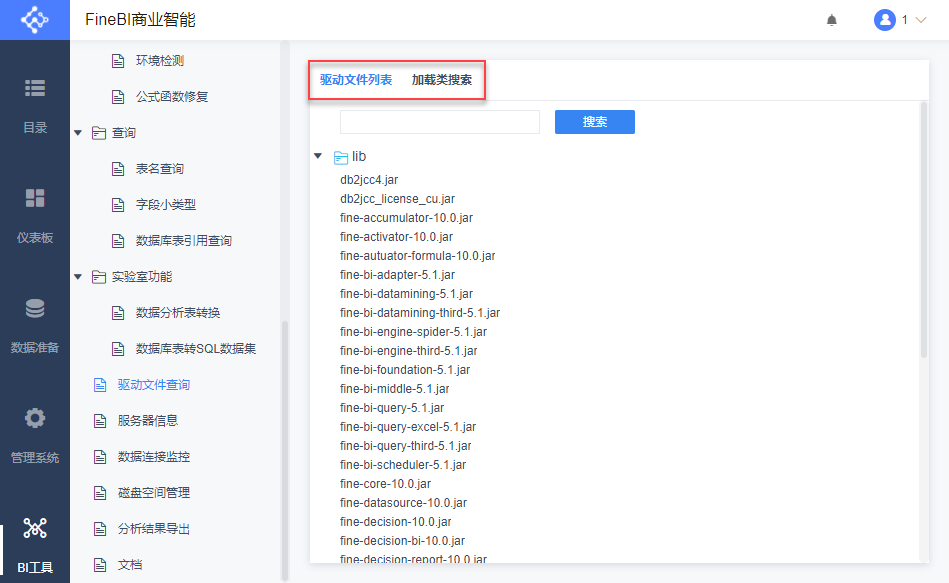The height and width of the screenshot is (583, 949).
Task: Select fine-core-10.0.jar file
Action: coord(386,484)
